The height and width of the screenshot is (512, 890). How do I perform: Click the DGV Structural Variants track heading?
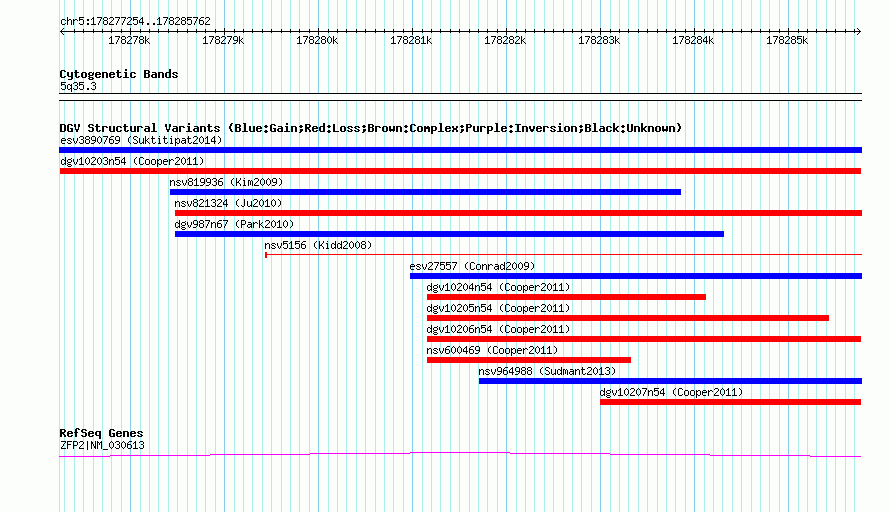371,128
